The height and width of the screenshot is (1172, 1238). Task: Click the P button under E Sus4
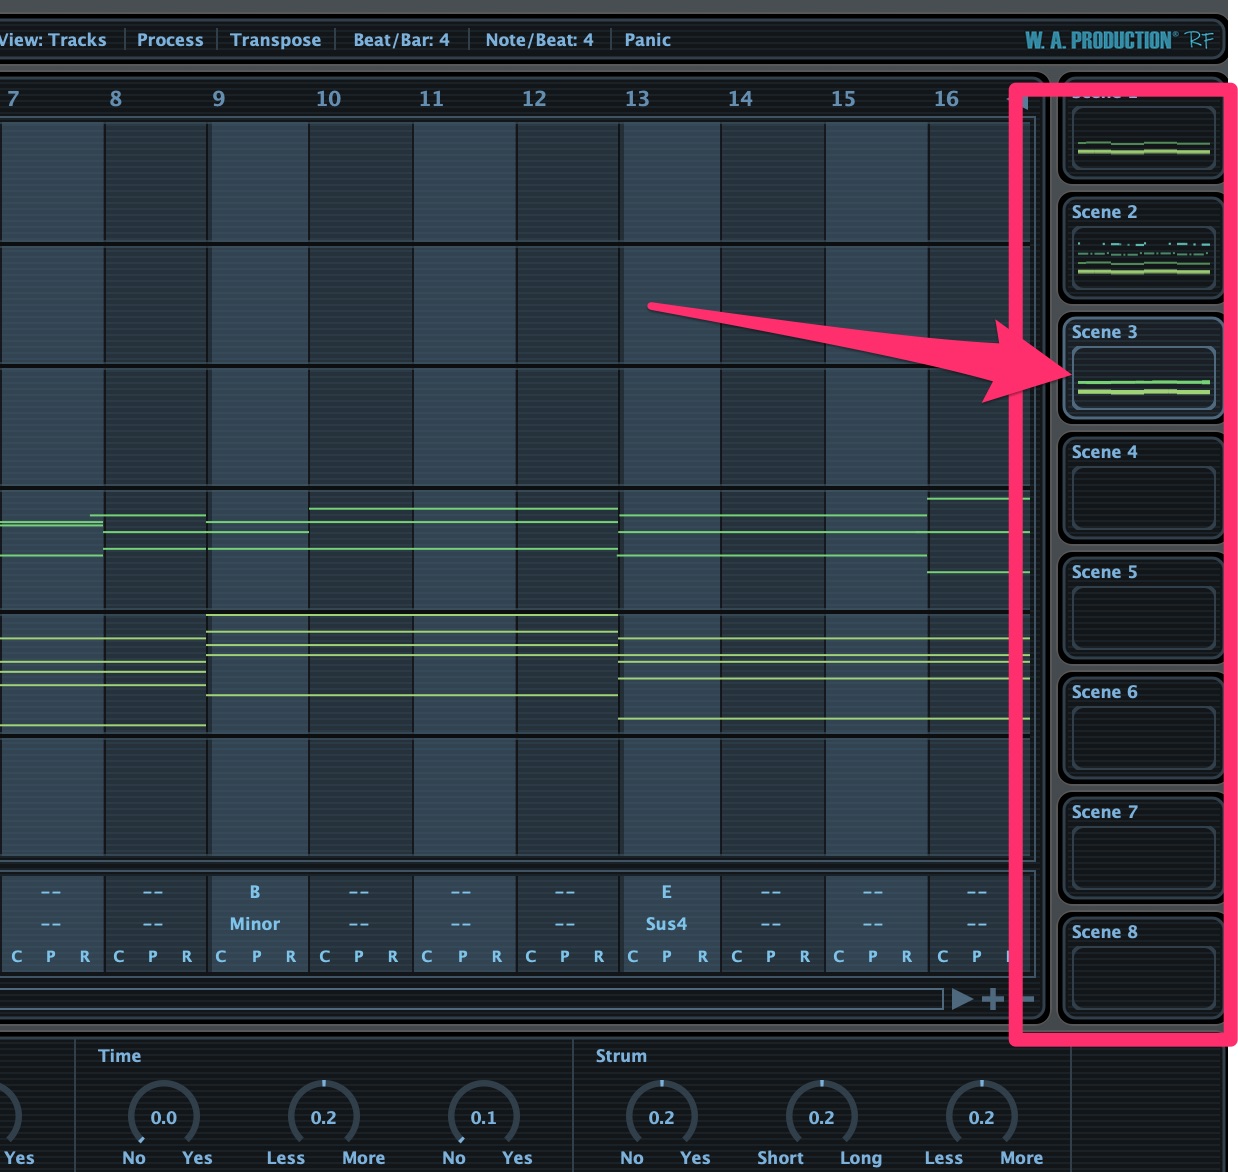point(667,957)
